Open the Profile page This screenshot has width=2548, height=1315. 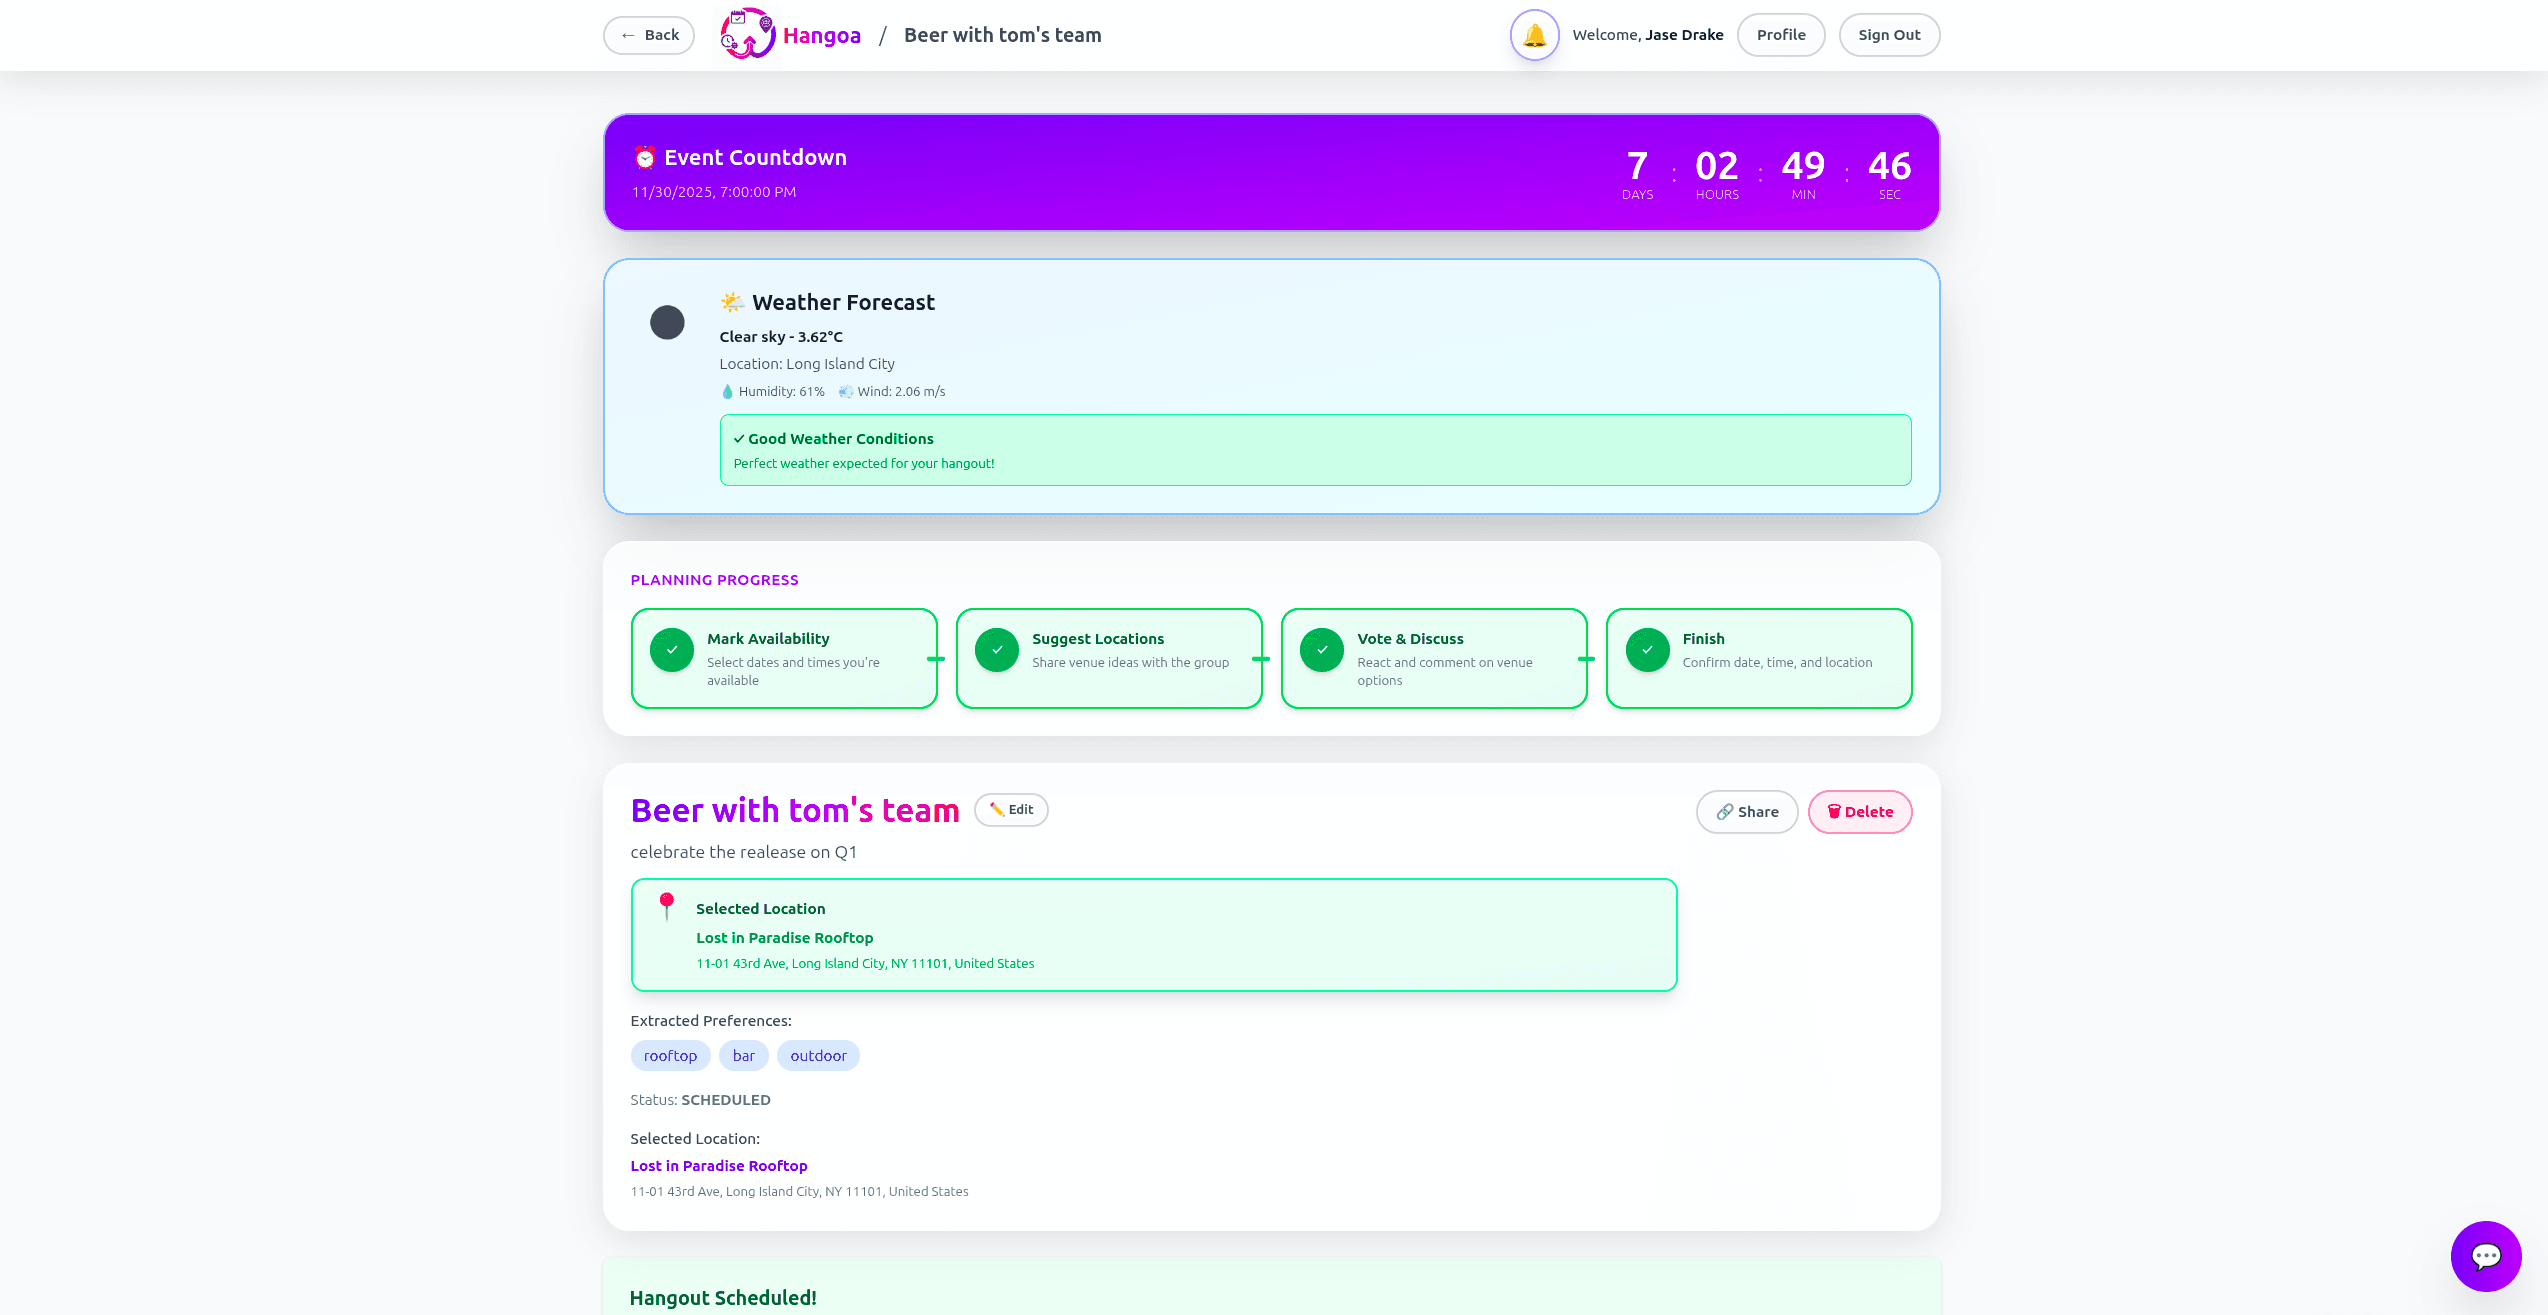point(1780,35)
